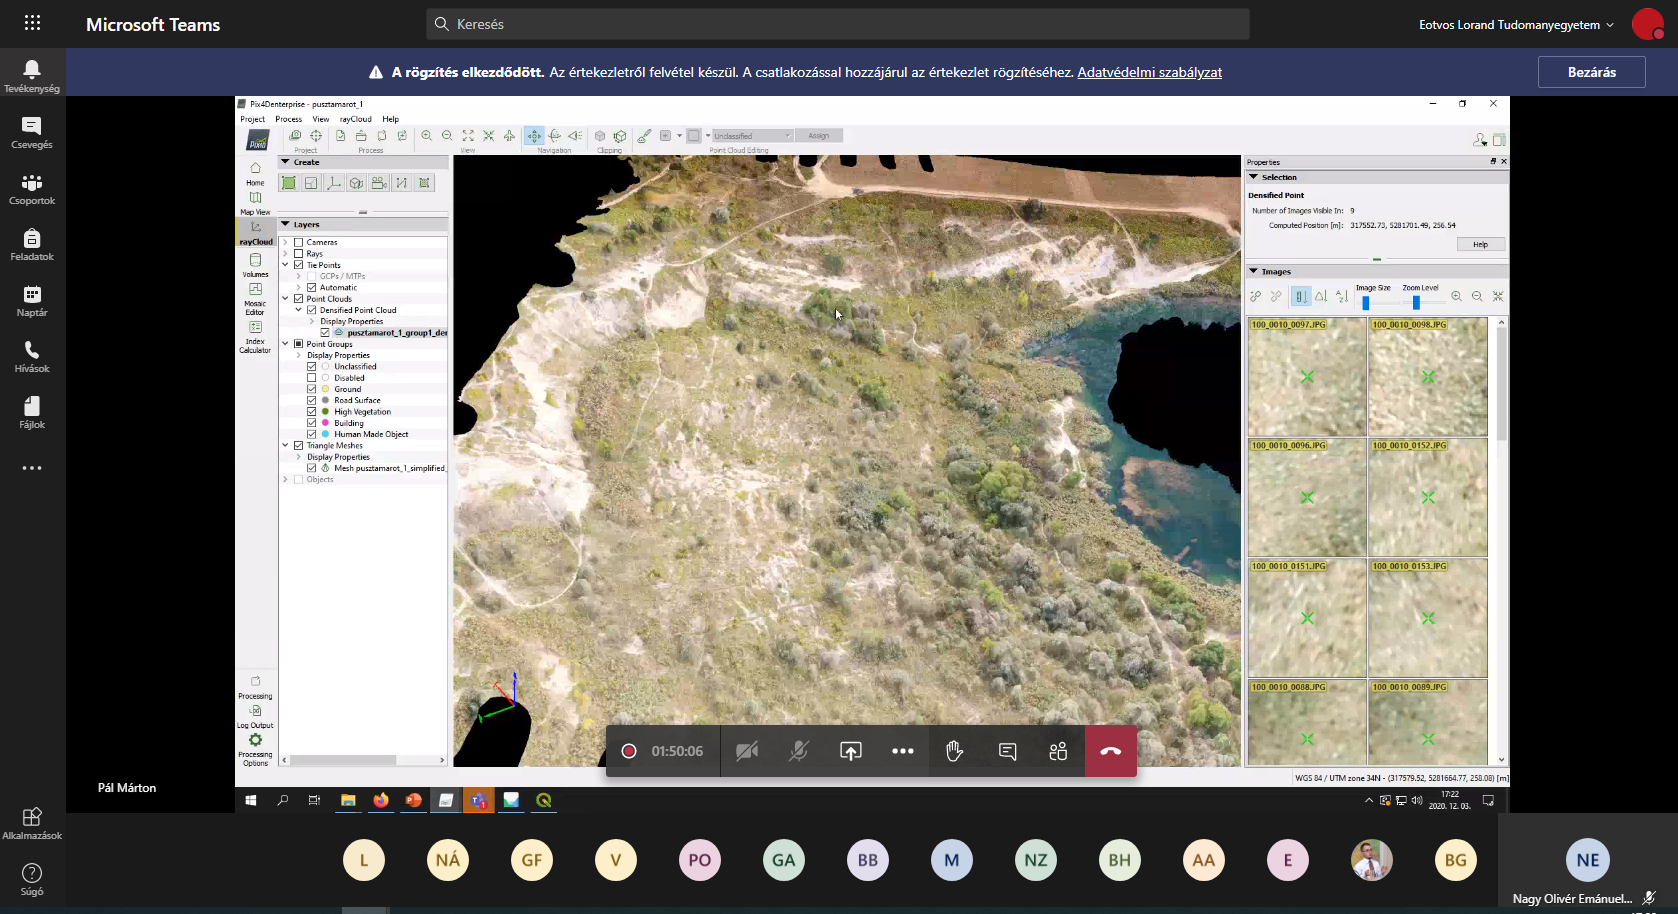Open share content tray in meeting
Image resolution: width=1678 pixels, height=914 pixels.
850,751
